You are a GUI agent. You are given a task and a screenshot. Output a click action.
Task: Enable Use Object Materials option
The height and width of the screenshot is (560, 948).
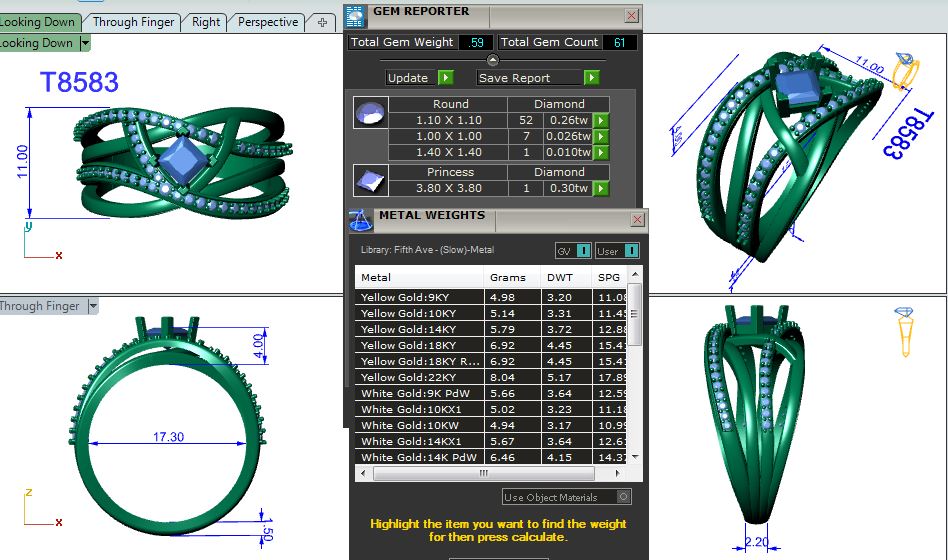(x=623, y=497)
